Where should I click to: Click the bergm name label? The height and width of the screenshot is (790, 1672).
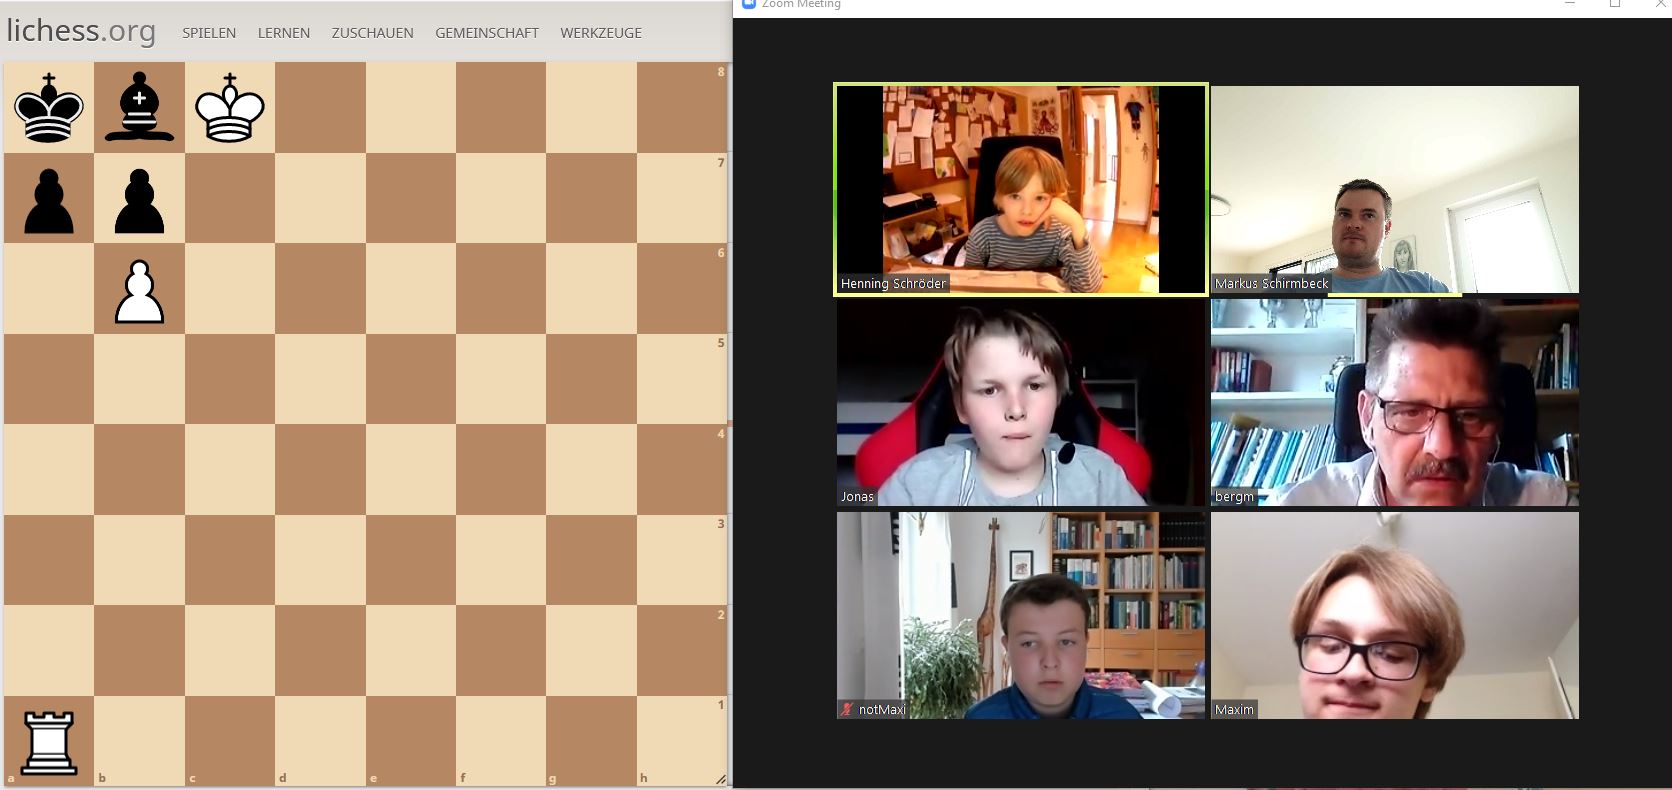point(1234,496)
